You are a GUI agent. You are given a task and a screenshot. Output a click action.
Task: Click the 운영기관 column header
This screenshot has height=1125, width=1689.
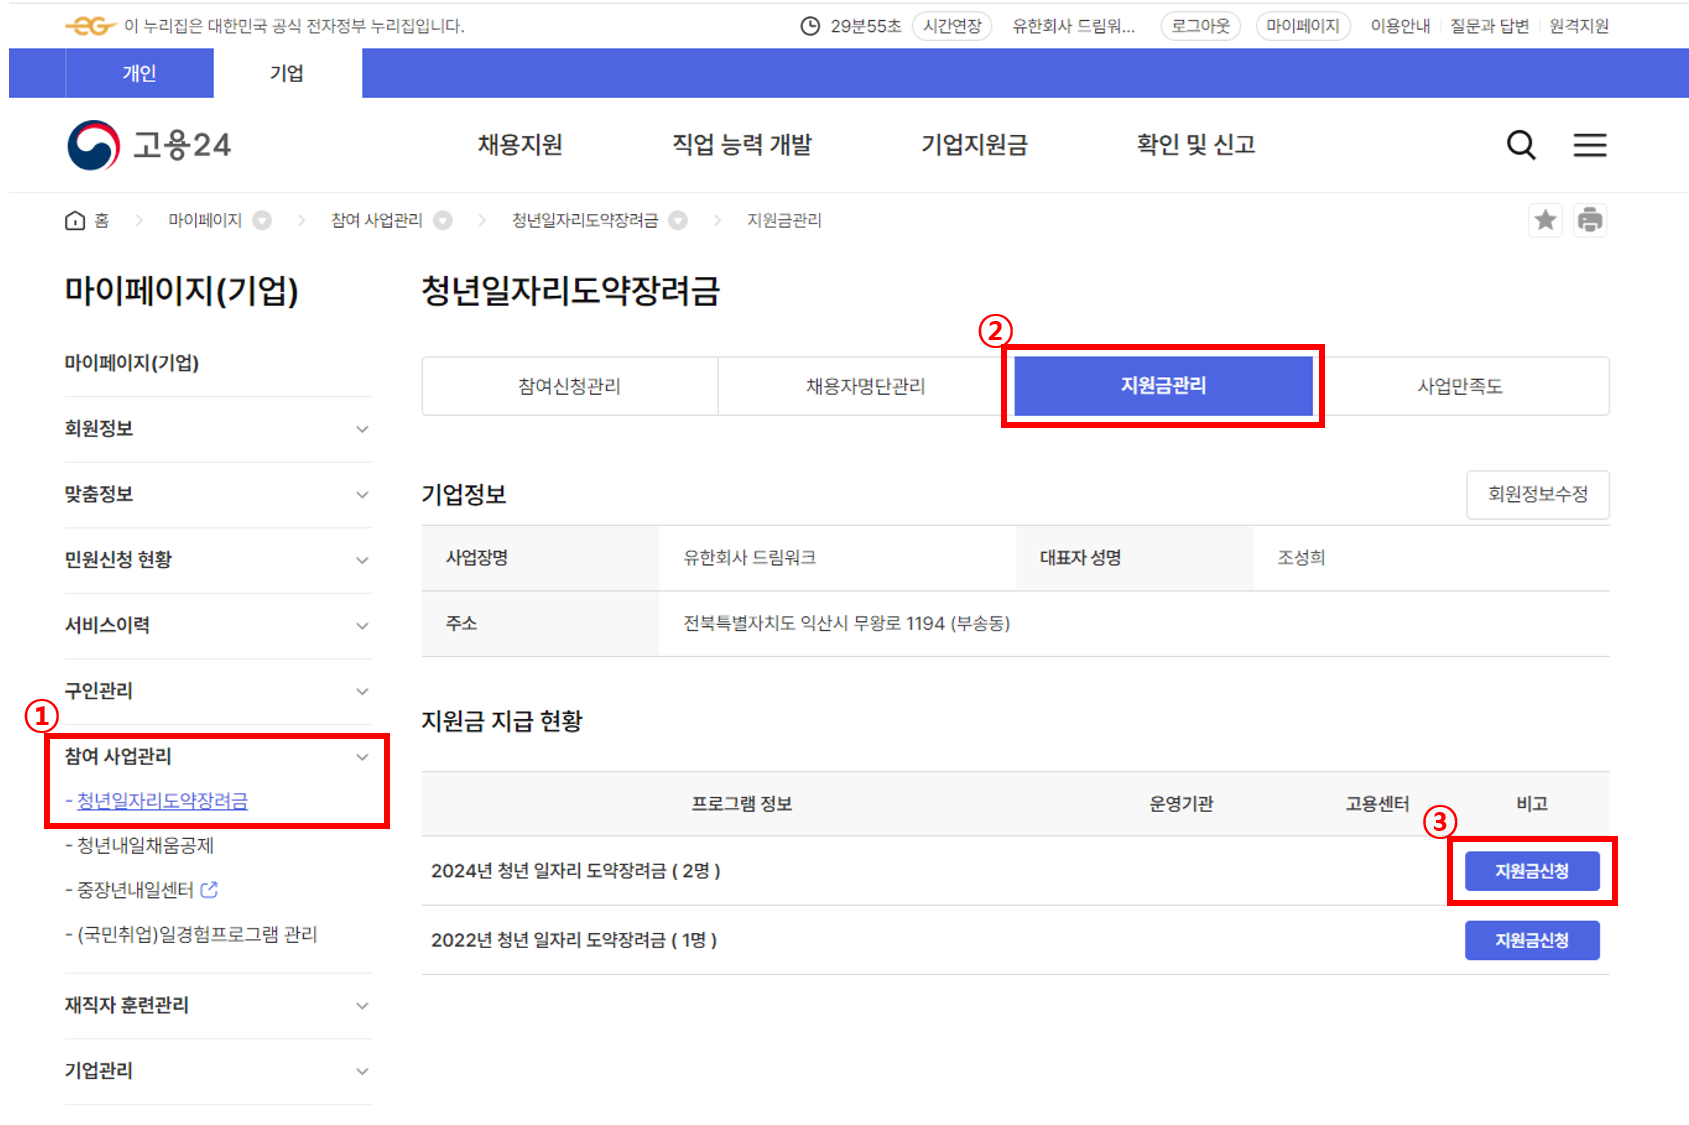coord(1181,804)
